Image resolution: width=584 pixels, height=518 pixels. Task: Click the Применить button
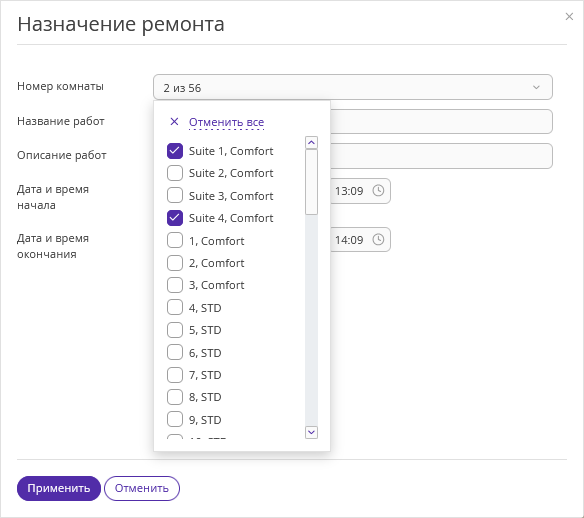(59, 488)
